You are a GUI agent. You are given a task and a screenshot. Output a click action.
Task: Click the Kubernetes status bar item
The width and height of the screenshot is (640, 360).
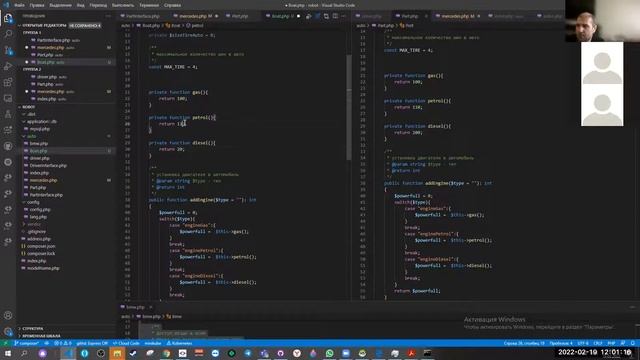[x=179, y=343]
